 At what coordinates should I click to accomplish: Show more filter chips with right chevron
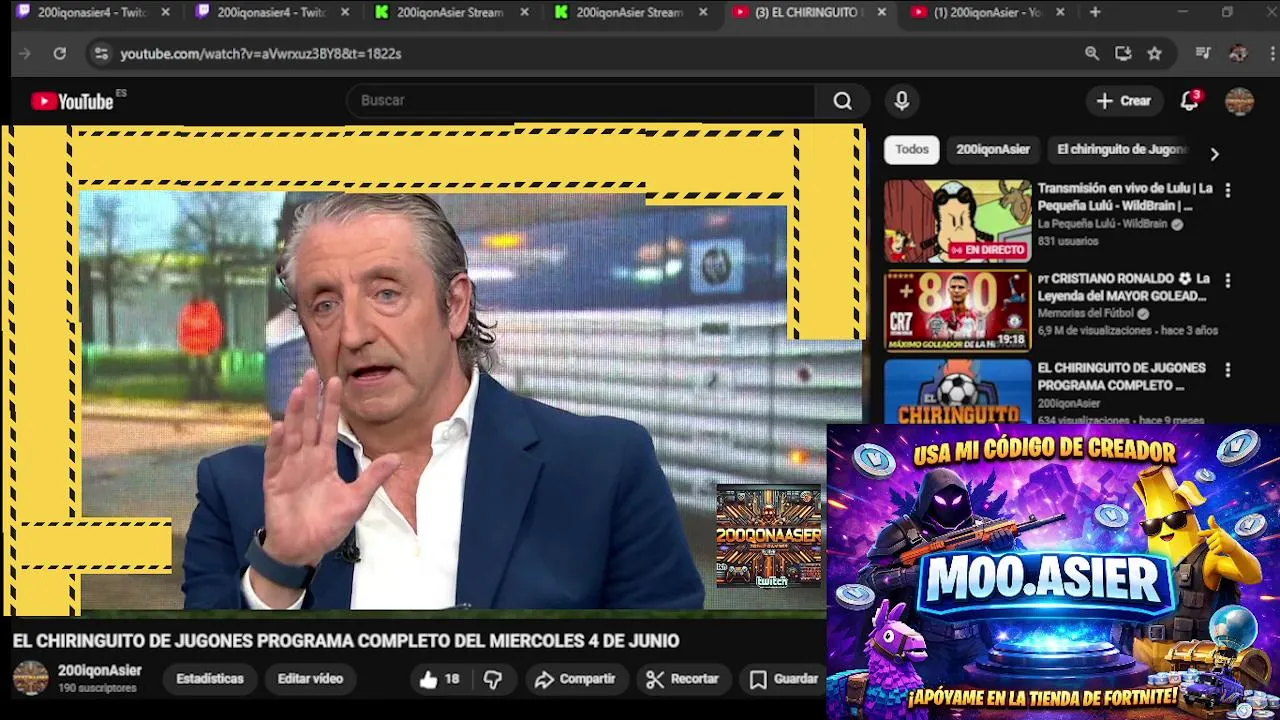click(1214, 154)
